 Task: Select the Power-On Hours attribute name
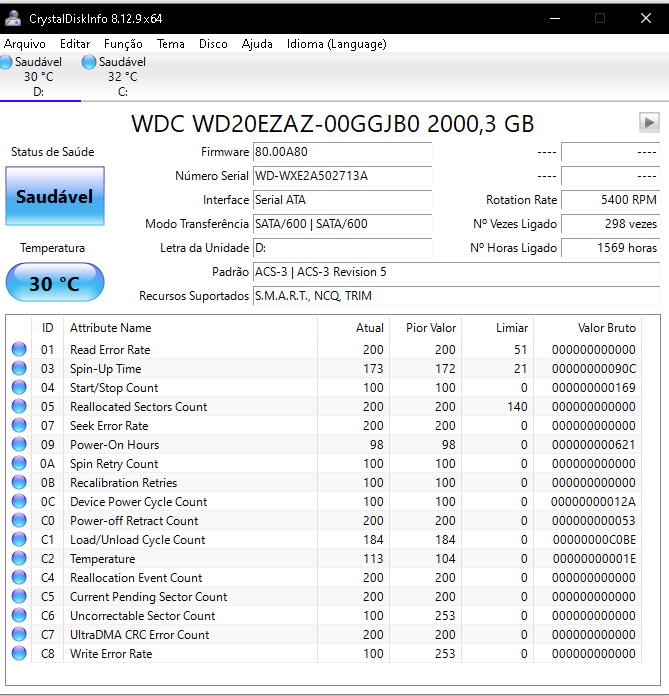click(x=115, y=445)
